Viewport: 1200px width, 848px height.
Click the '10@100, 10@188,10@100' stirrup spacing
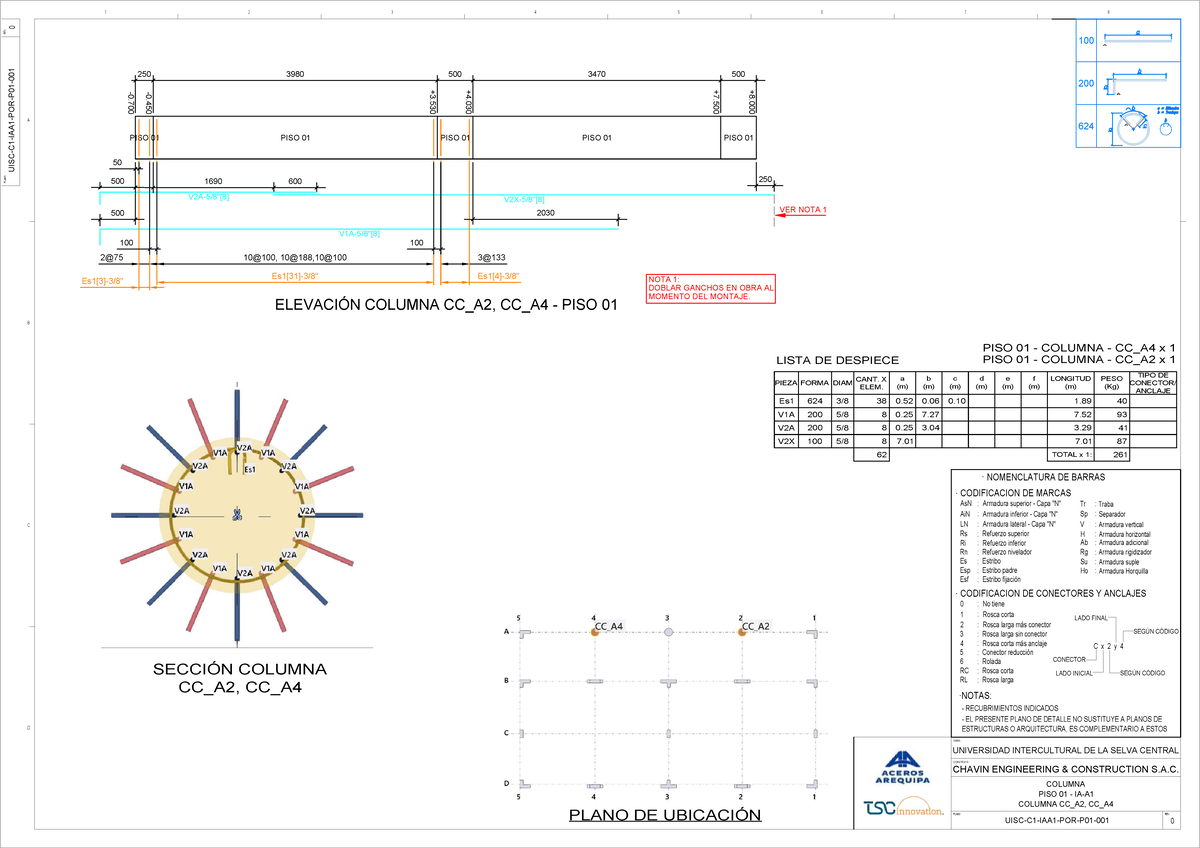pos(295,258)
